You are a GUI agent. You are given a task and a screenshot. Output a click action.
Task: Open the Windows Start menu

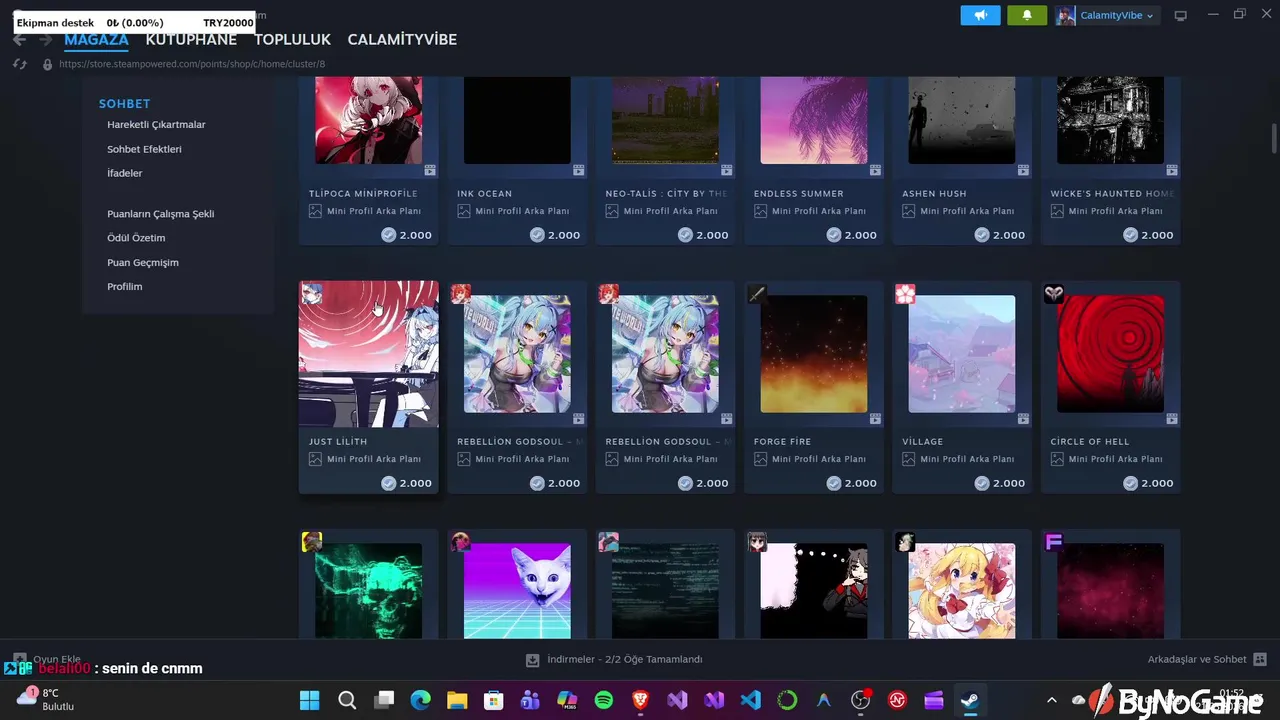(310, 700)
